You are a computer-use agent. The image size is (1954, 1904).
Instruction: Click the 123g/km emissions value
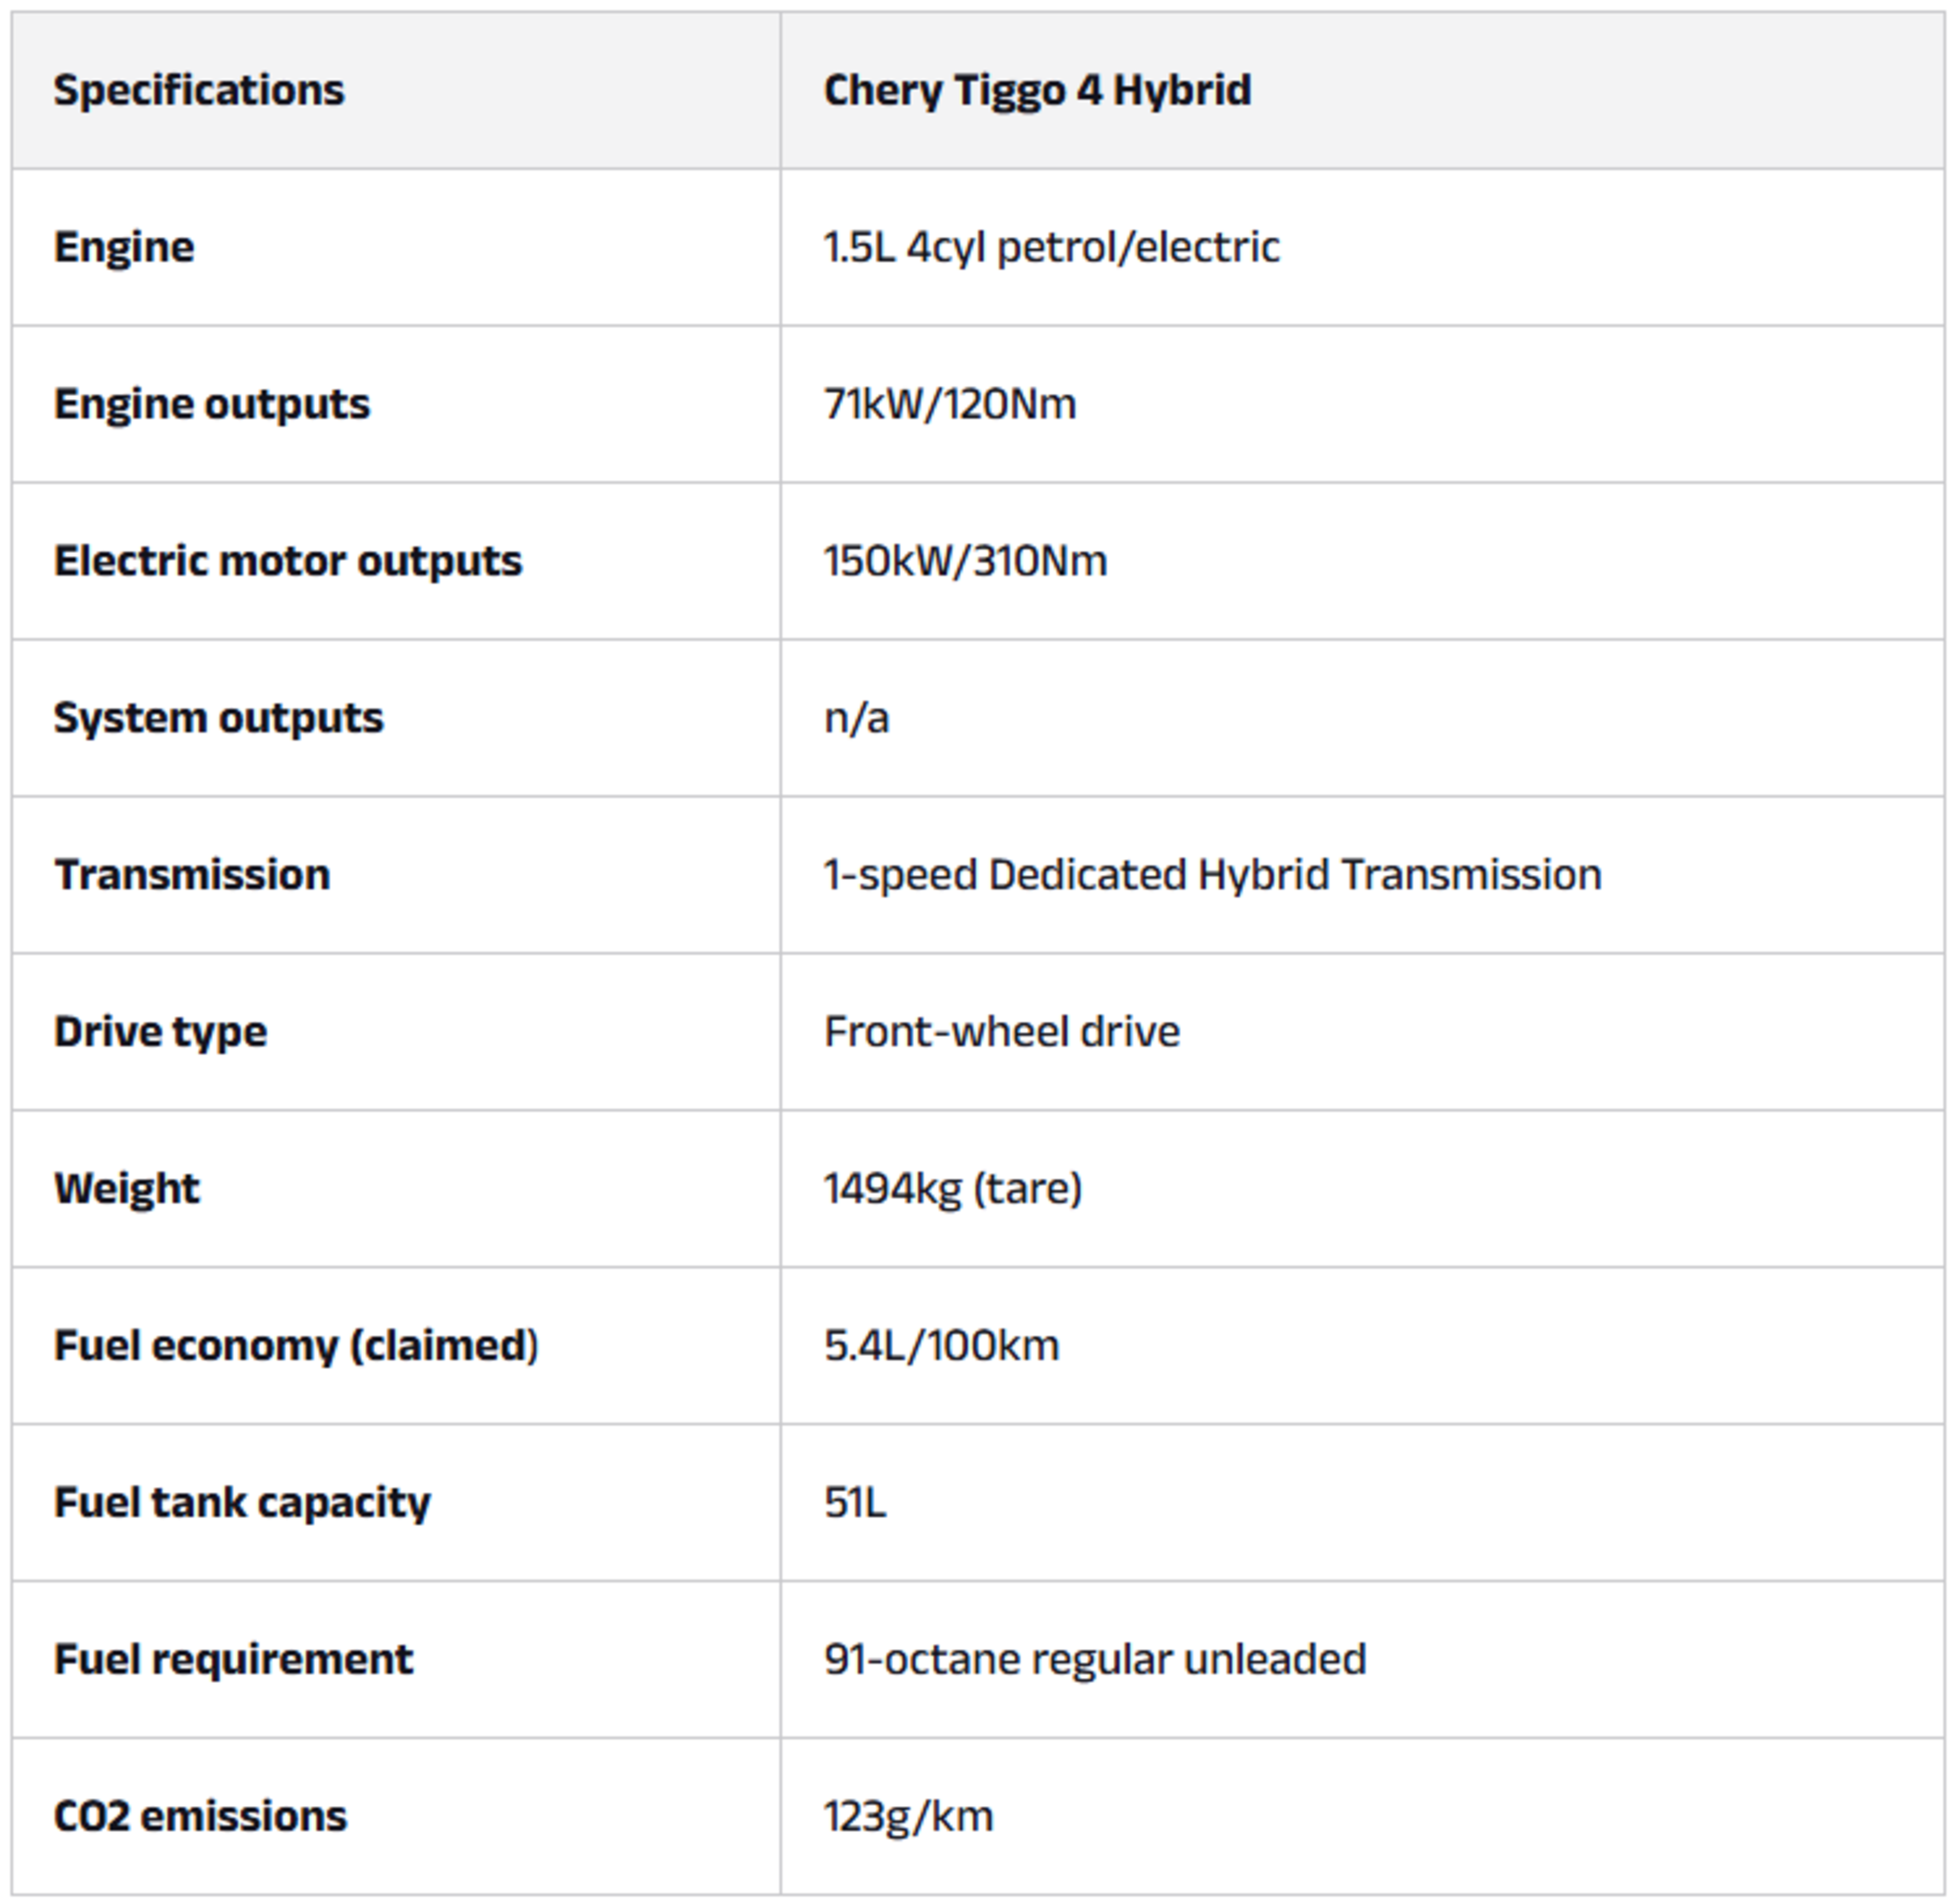point(908,1817)
